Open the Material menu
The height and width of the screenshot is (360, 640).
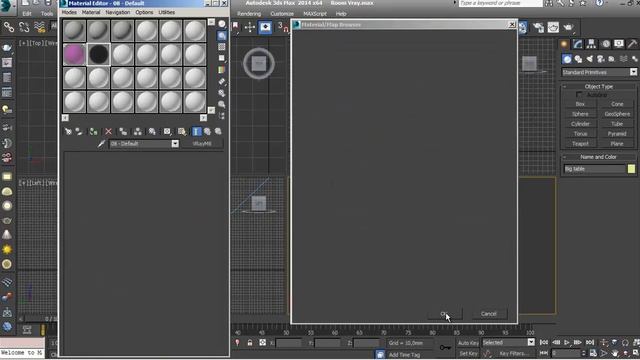pyautogui.click(x=91, y=13)
